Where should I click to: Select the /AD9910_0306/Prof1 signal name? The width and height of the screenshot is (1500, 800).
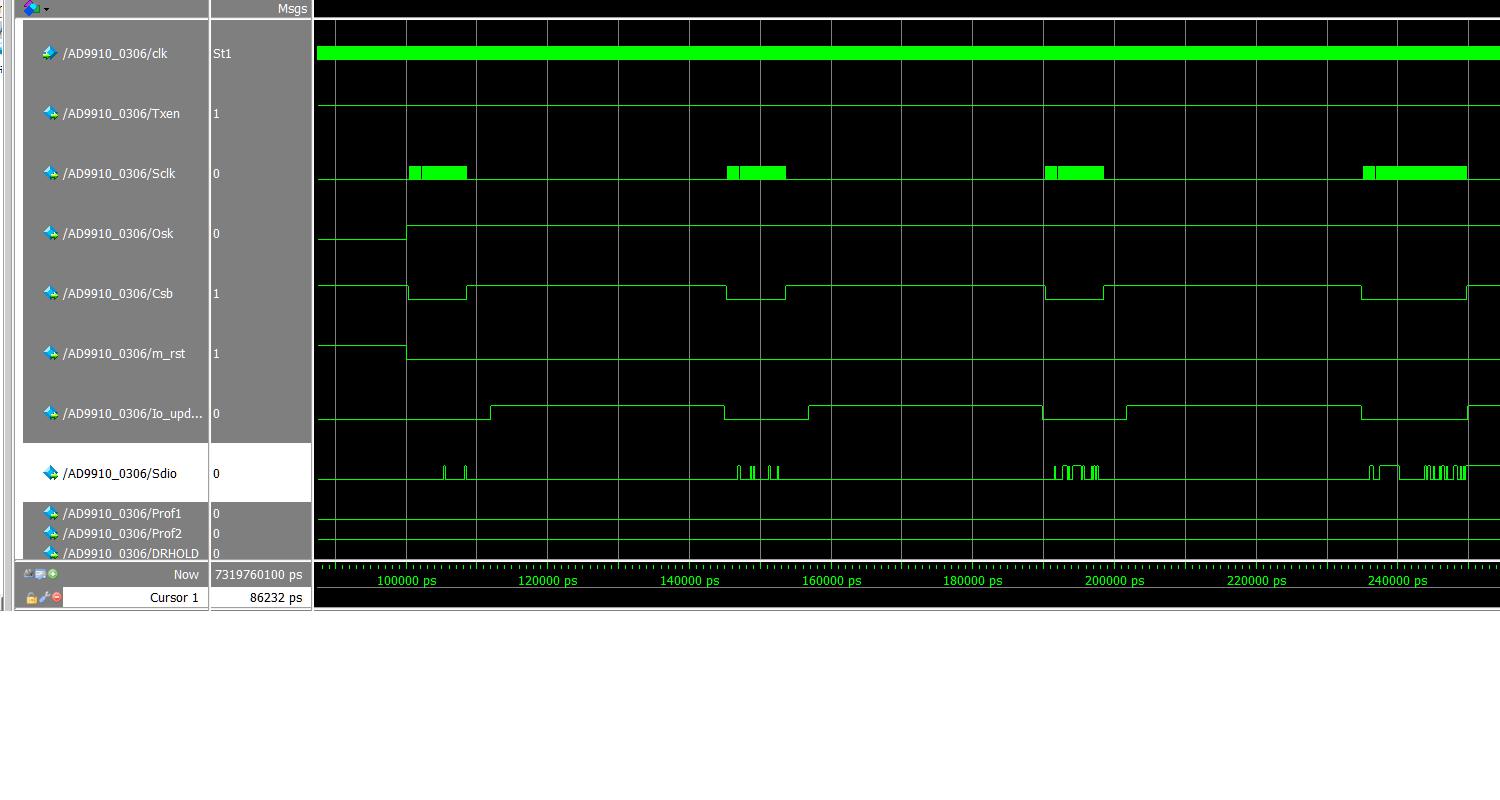click(x=122, y=513)
